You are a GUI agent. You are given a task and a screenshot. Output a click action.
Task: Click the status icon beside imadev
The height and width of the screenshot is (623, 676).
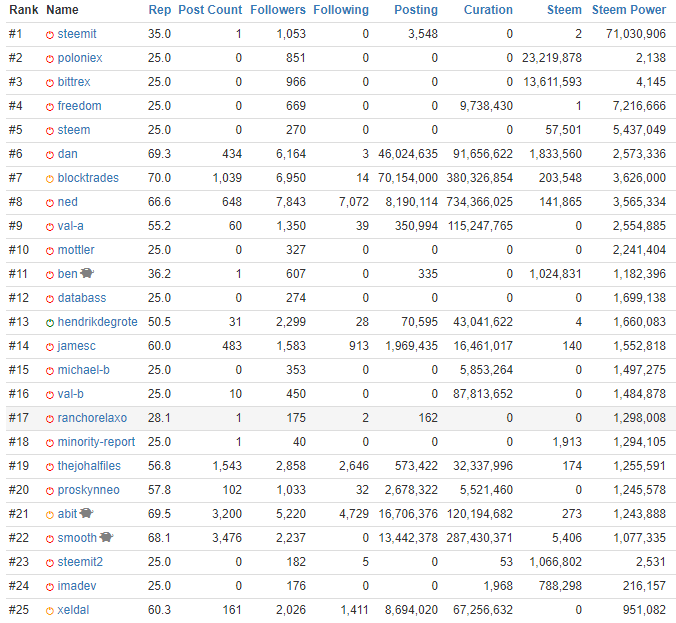pyautogui.click(x=50, y=587)
